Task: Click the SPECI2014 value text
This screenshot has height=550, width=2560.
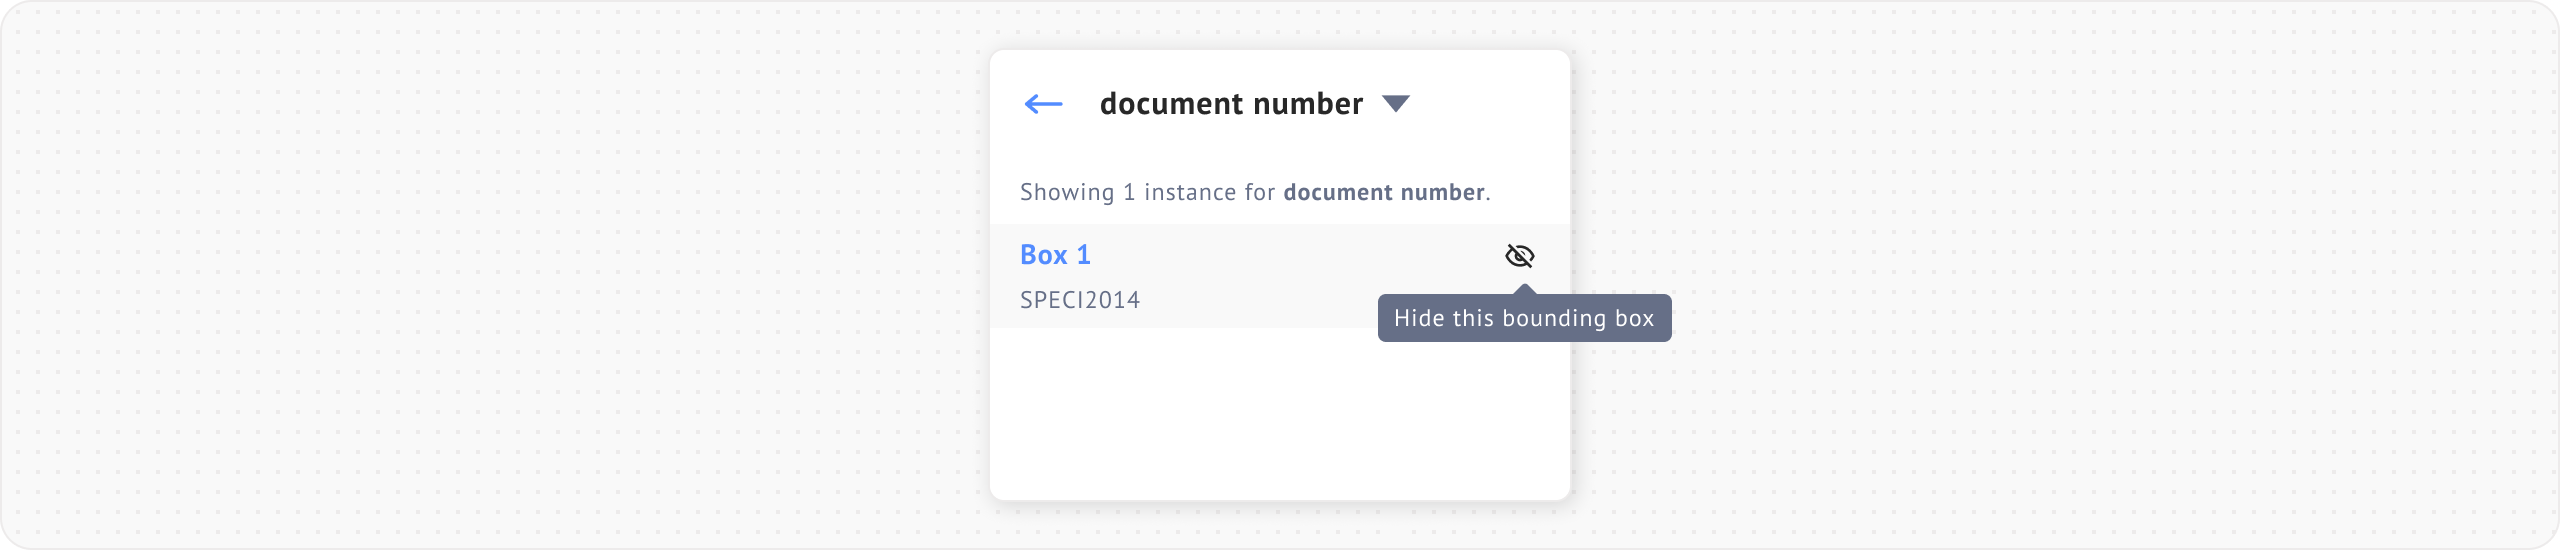Action: (x=1079, y=300)
